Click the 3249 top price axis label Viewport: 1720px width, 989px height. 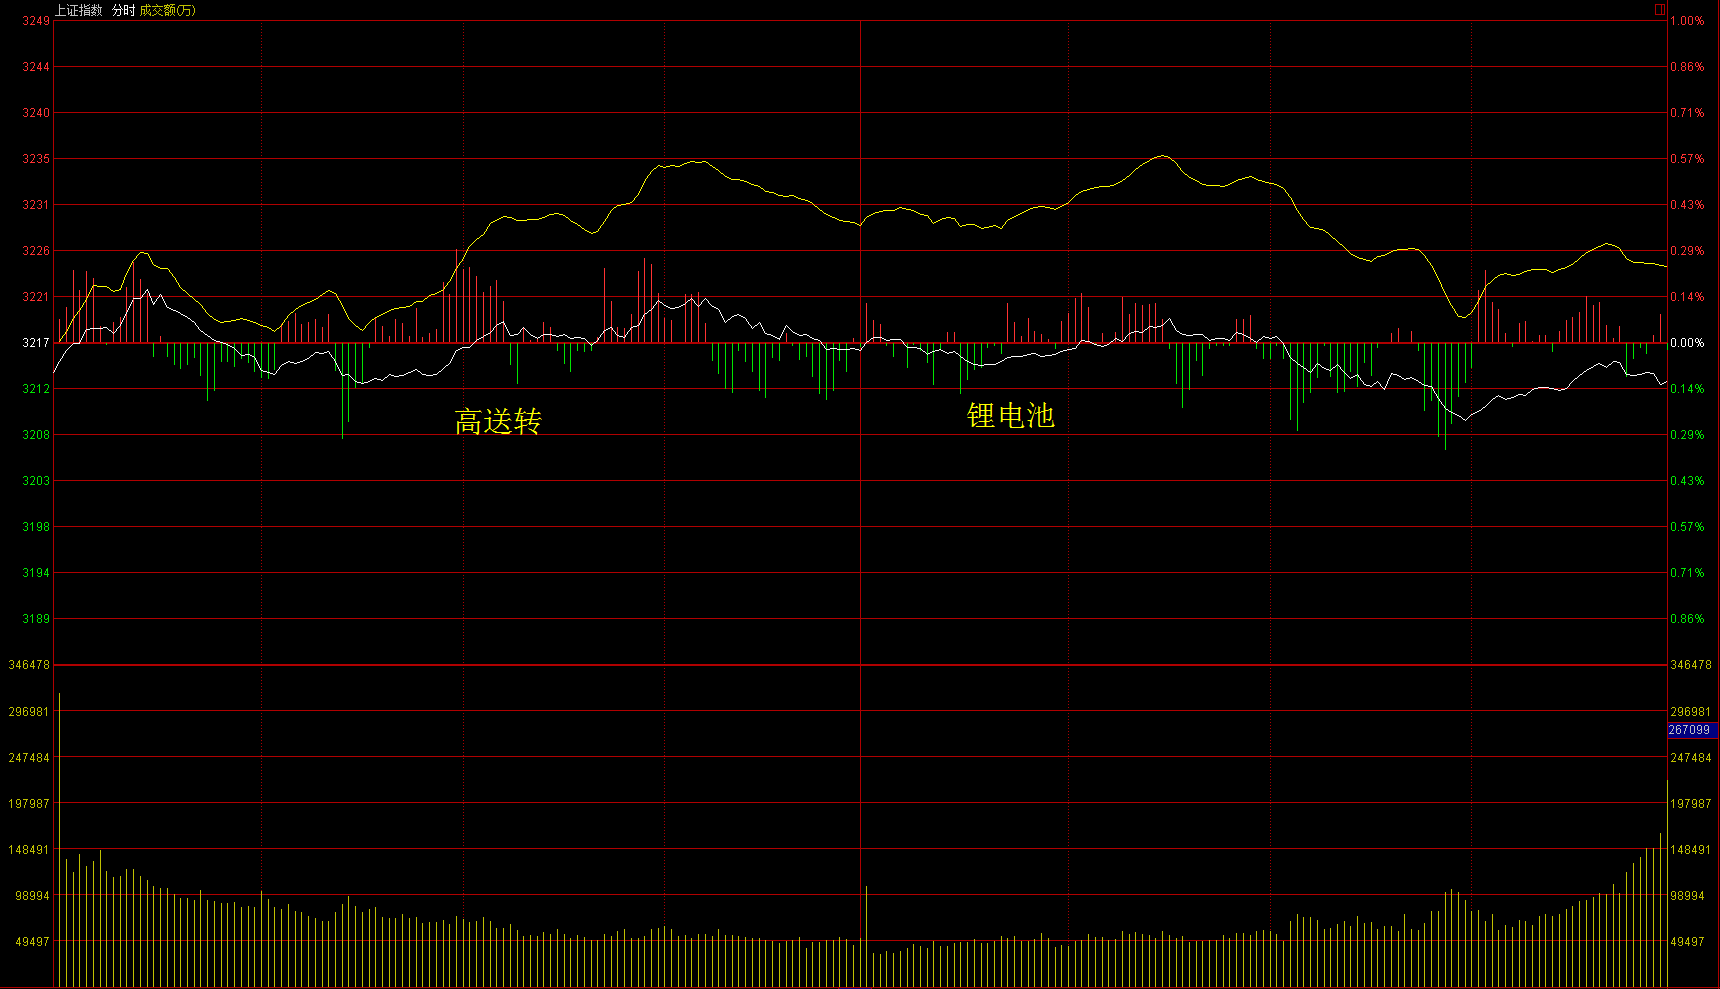36,21
